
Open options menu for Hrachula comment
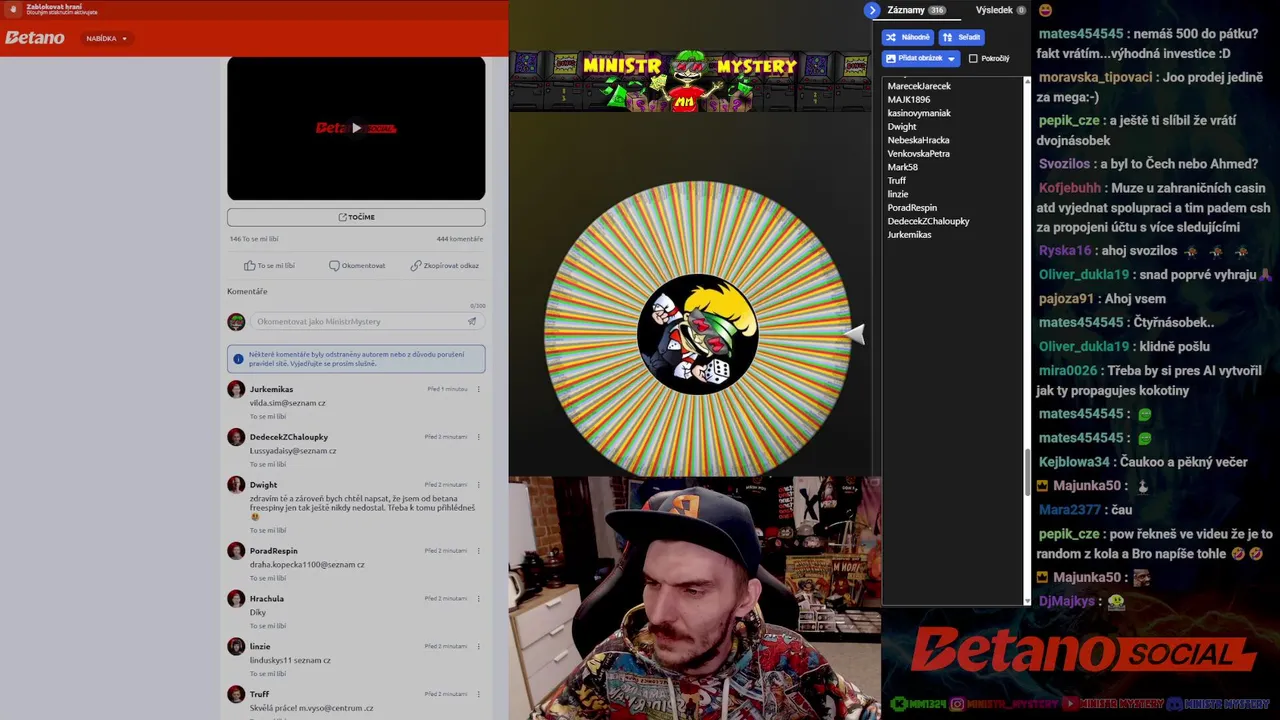pyautogui.click(x=479, y=599)
